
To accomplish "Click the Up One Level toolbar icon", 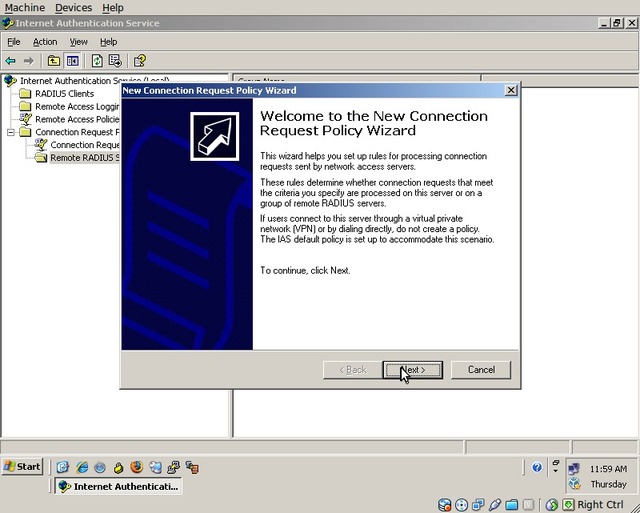I will click(x=54, y=61).
